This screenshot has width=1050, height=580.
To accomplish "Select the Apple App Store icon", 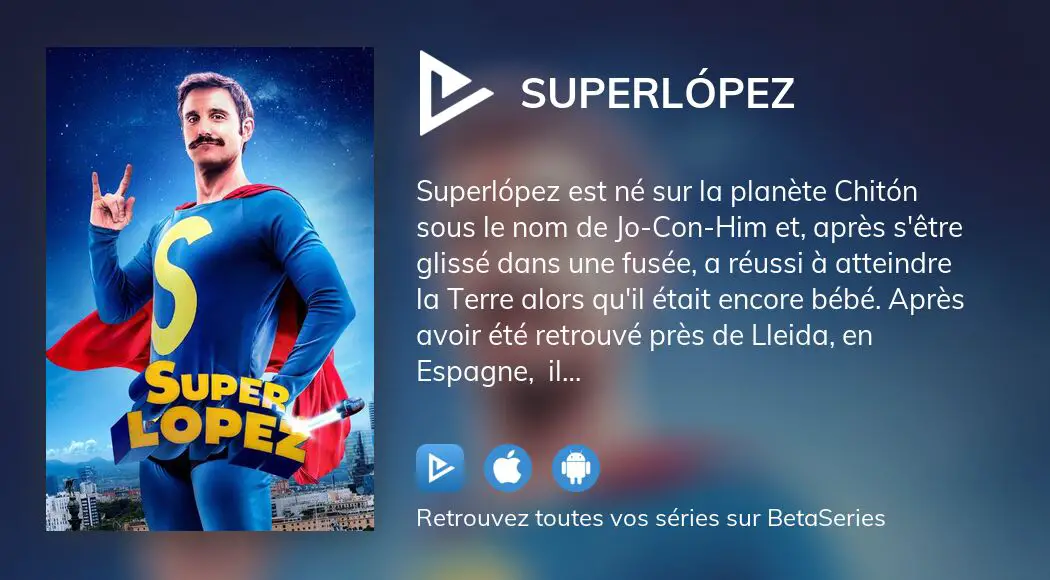I will (x=508, y=467).
